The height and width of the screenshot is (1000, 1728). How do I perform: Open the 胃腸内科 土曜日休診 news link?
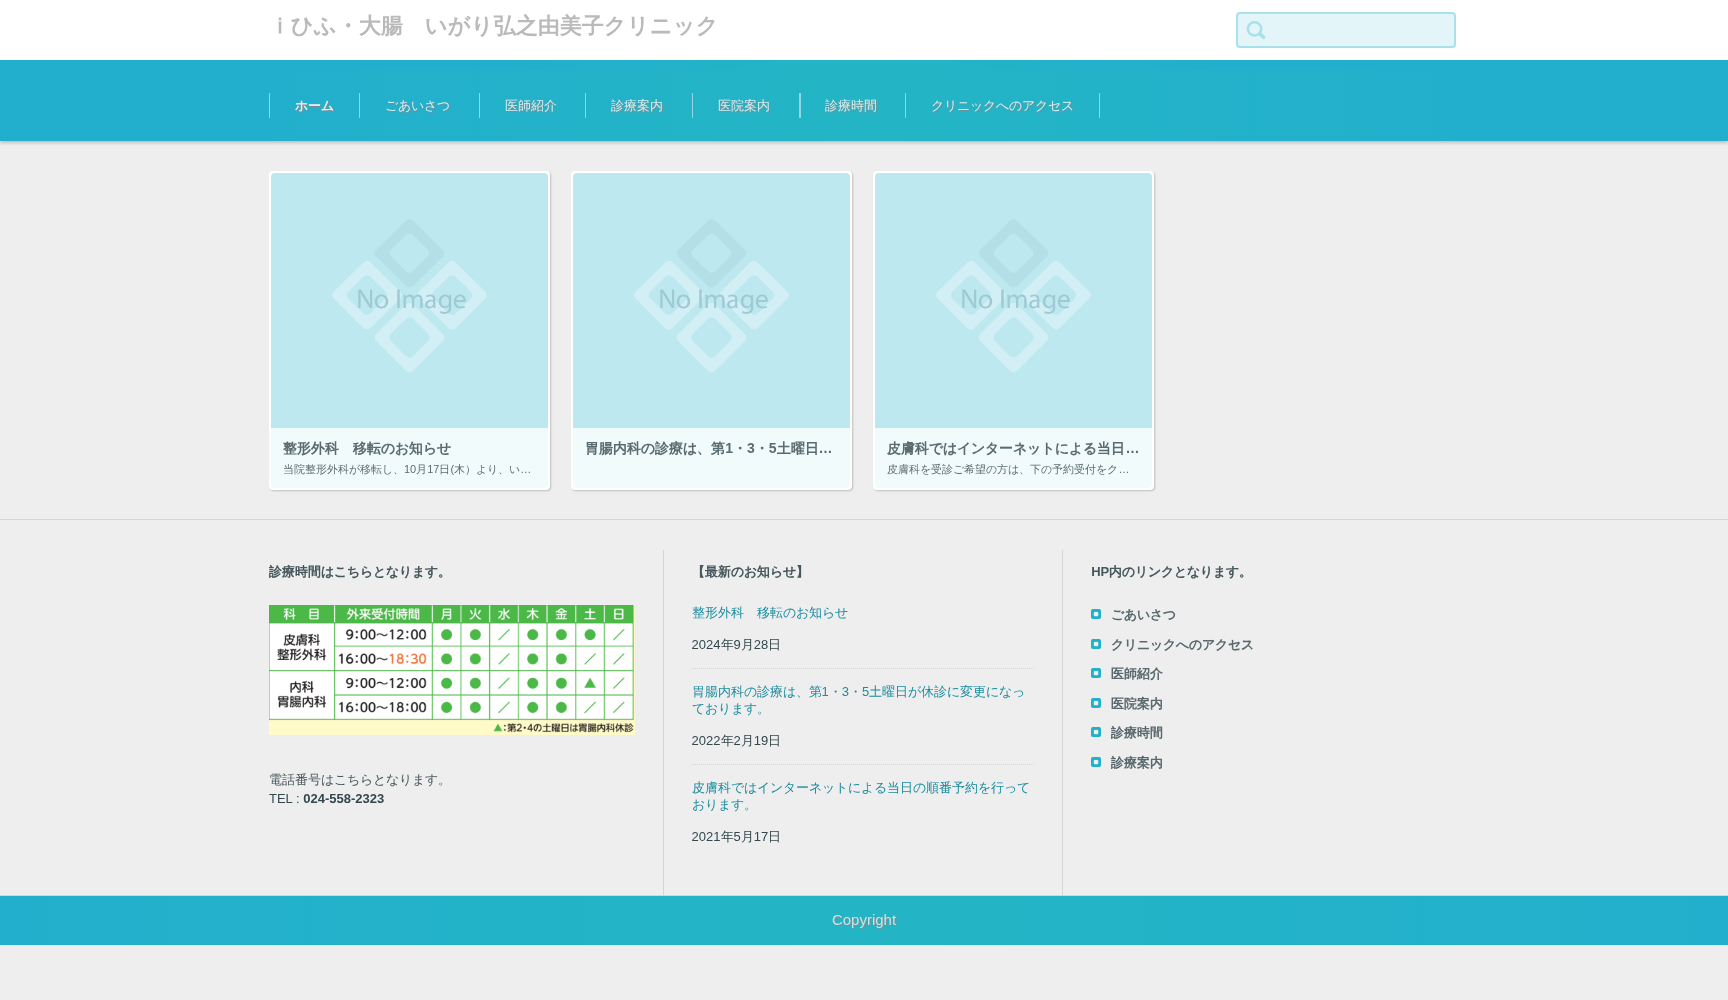pyautogui.click(x=857, y=700)
